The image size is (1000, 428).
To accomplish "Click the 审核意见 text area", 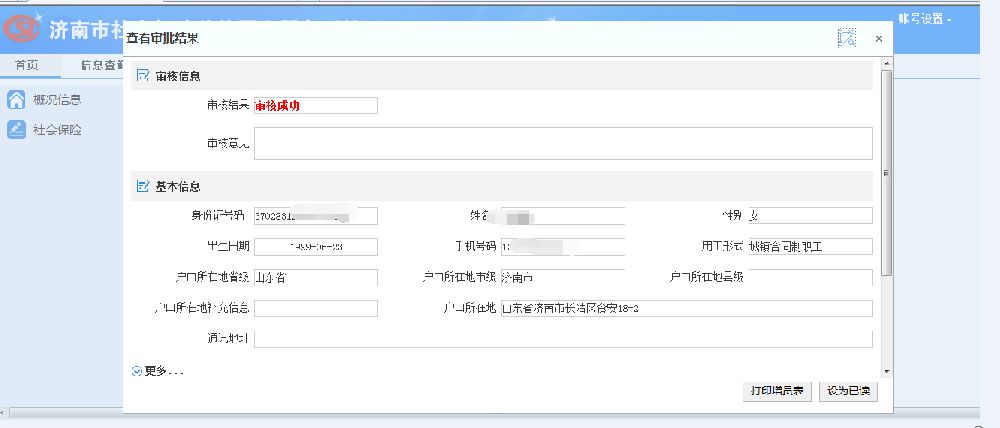I will (563, 144).
